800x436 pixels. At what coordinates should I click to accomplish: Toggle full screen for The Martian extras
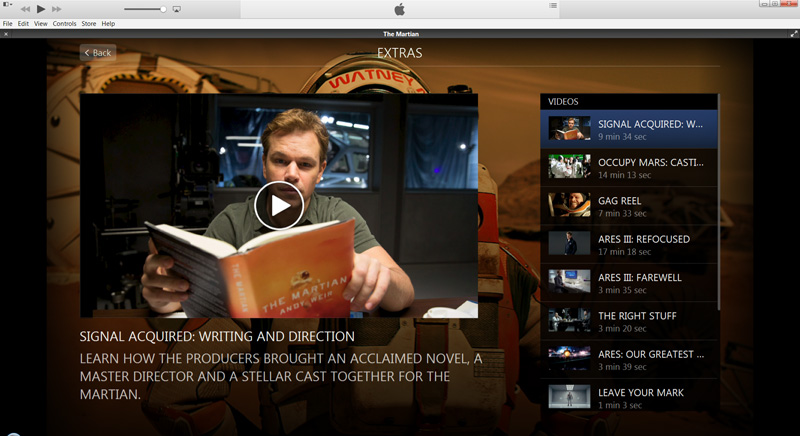coord(794,34)
